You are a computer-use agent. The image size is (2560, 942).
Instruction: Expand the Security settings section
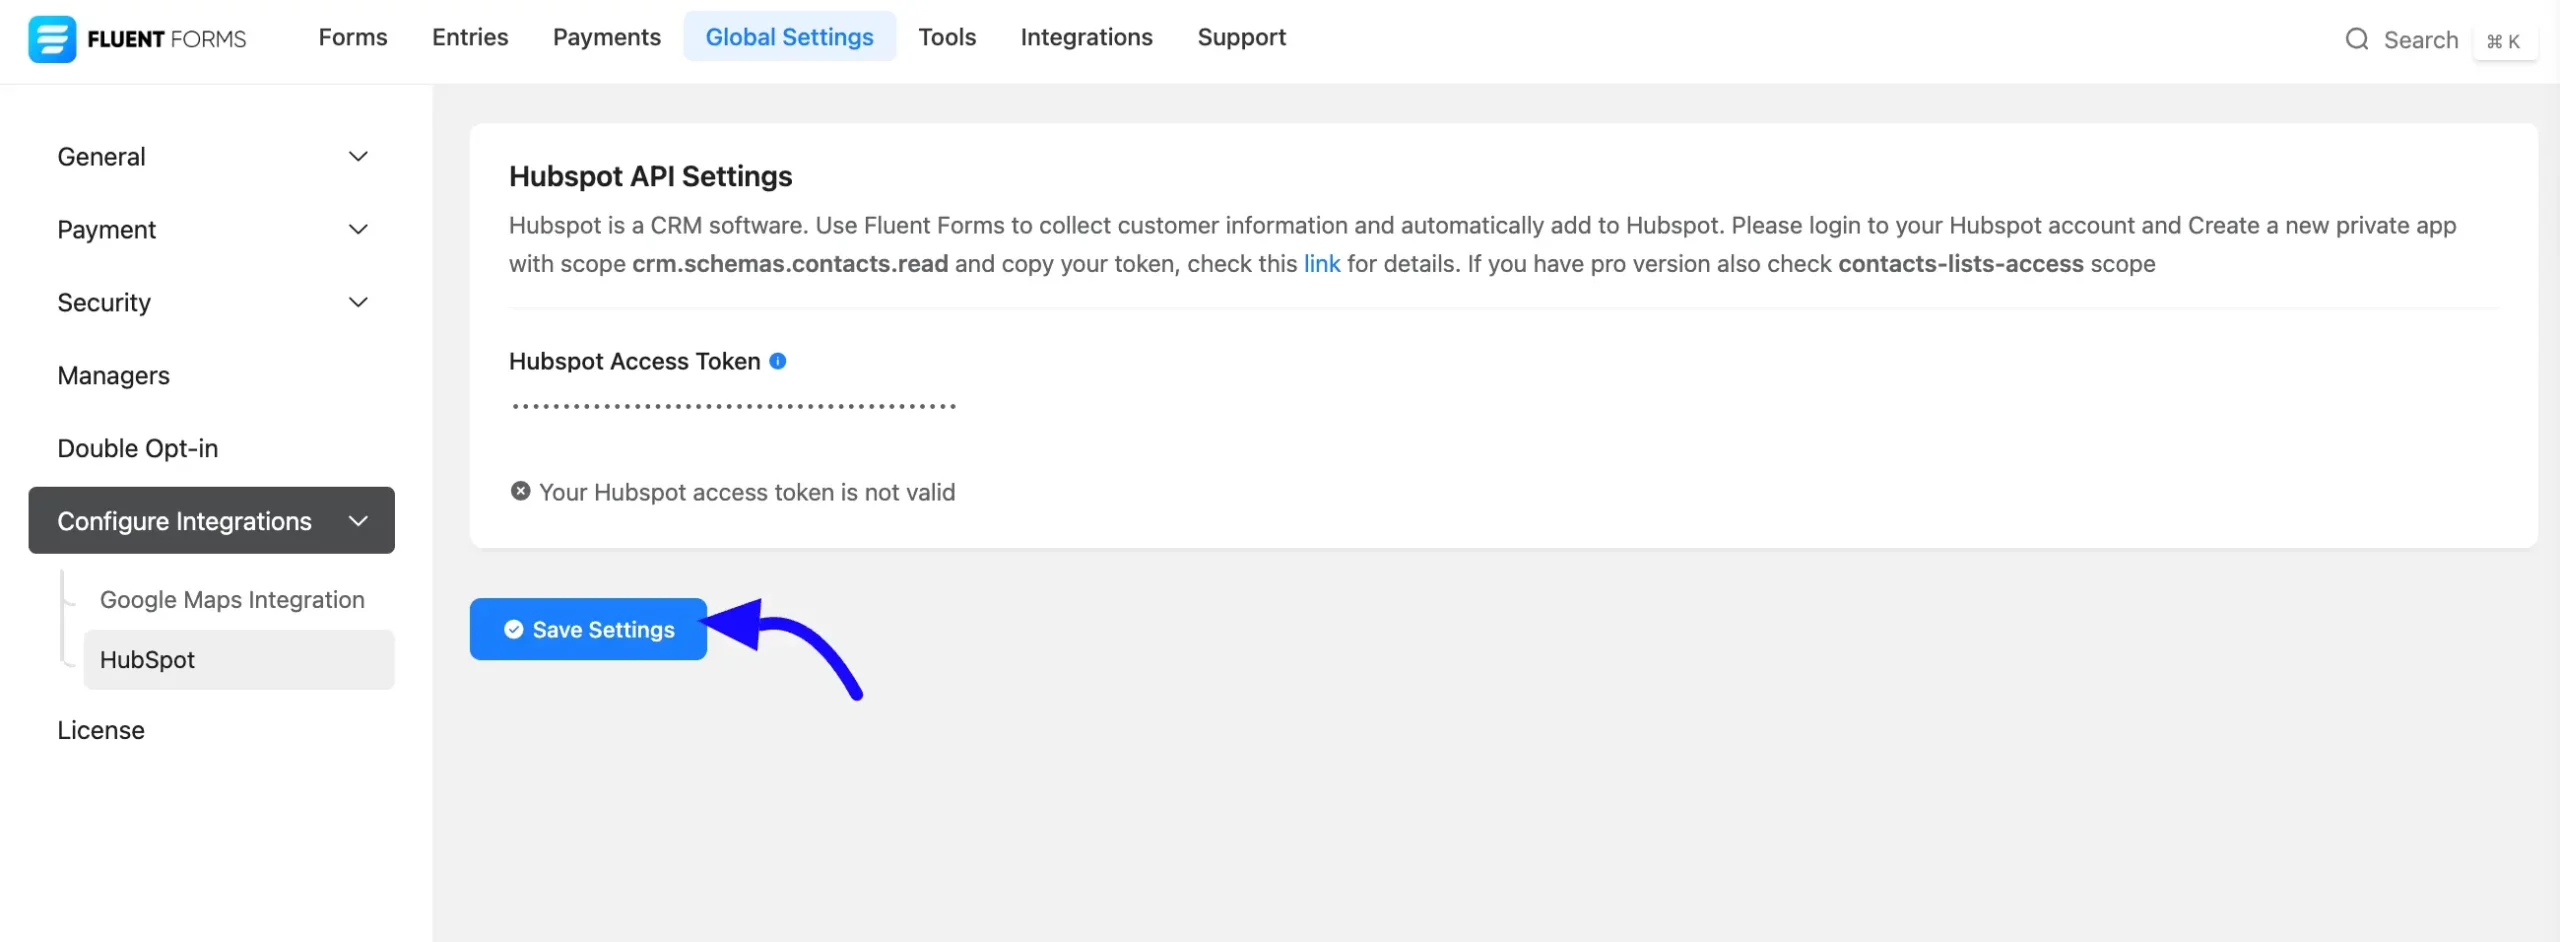358,302
